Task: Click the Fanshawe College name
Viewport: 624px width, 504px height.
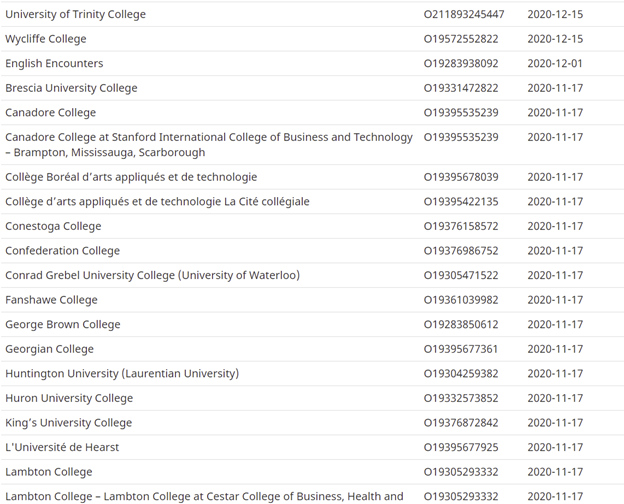Action: tap(51, 300)
